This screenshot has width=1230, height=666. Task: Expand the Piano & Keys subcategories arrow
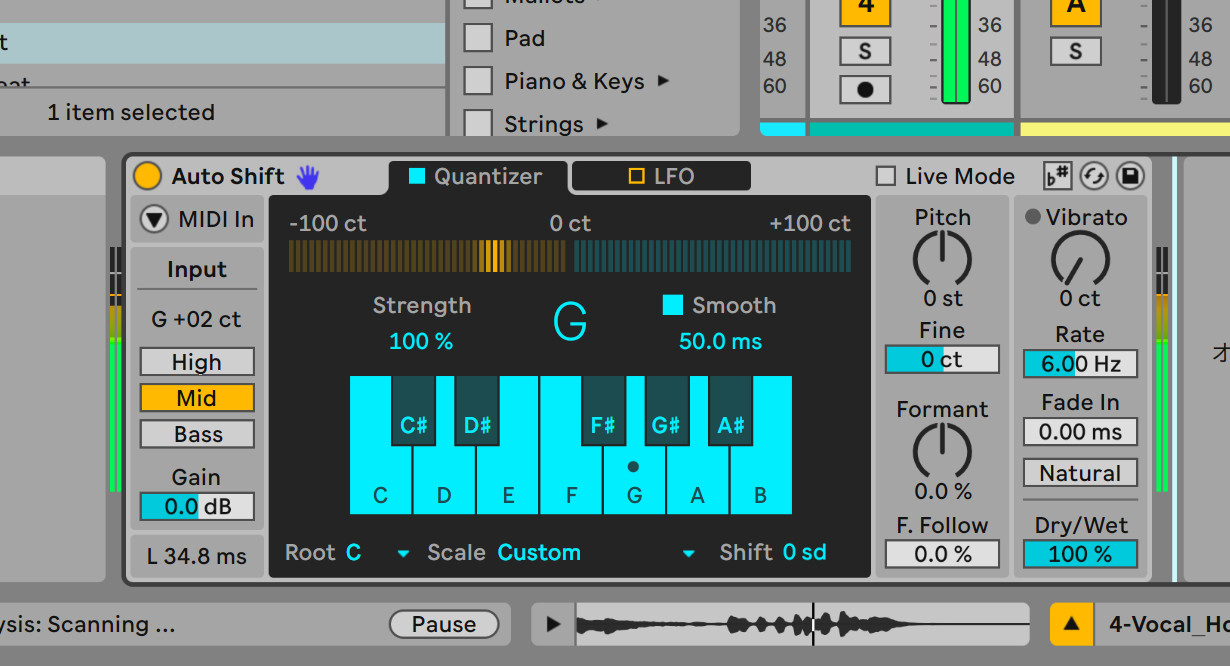663,81
